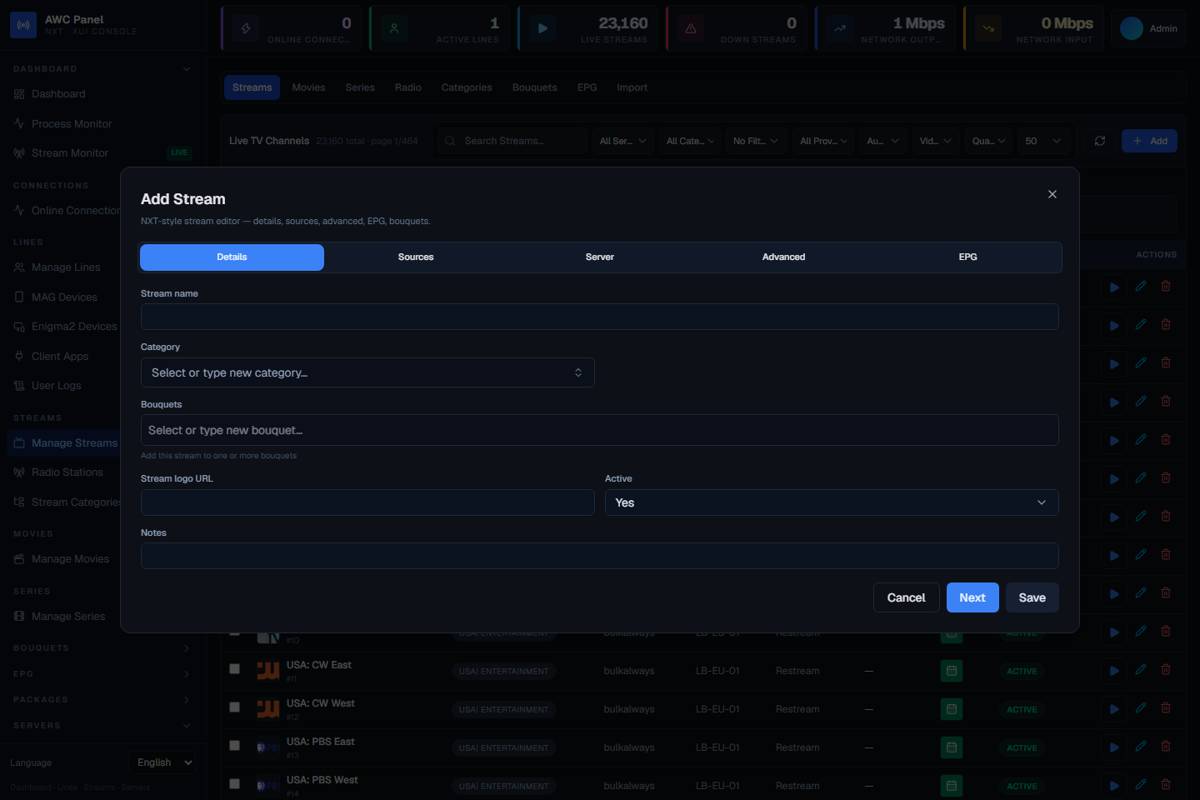This screenshot has height=800, width=1200.
Task: Click the Live Streams stat card play icon
Action: tap(543, 29)
